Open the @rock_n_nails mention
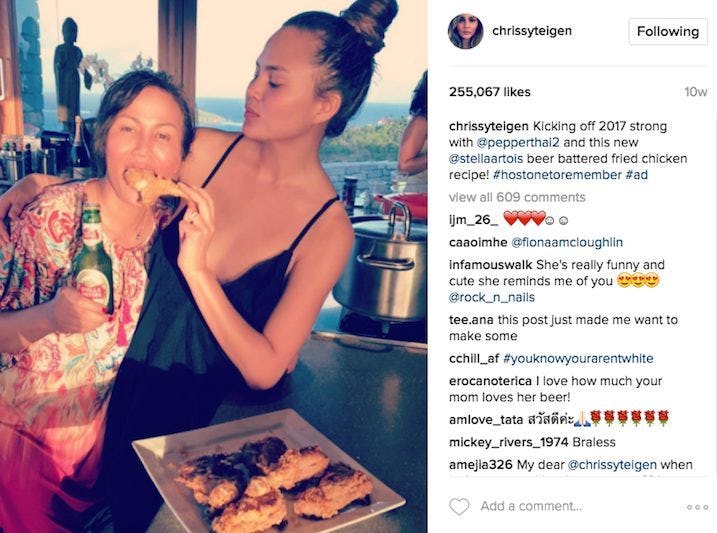This screenshot has height=533, width=717. (492, 298)
